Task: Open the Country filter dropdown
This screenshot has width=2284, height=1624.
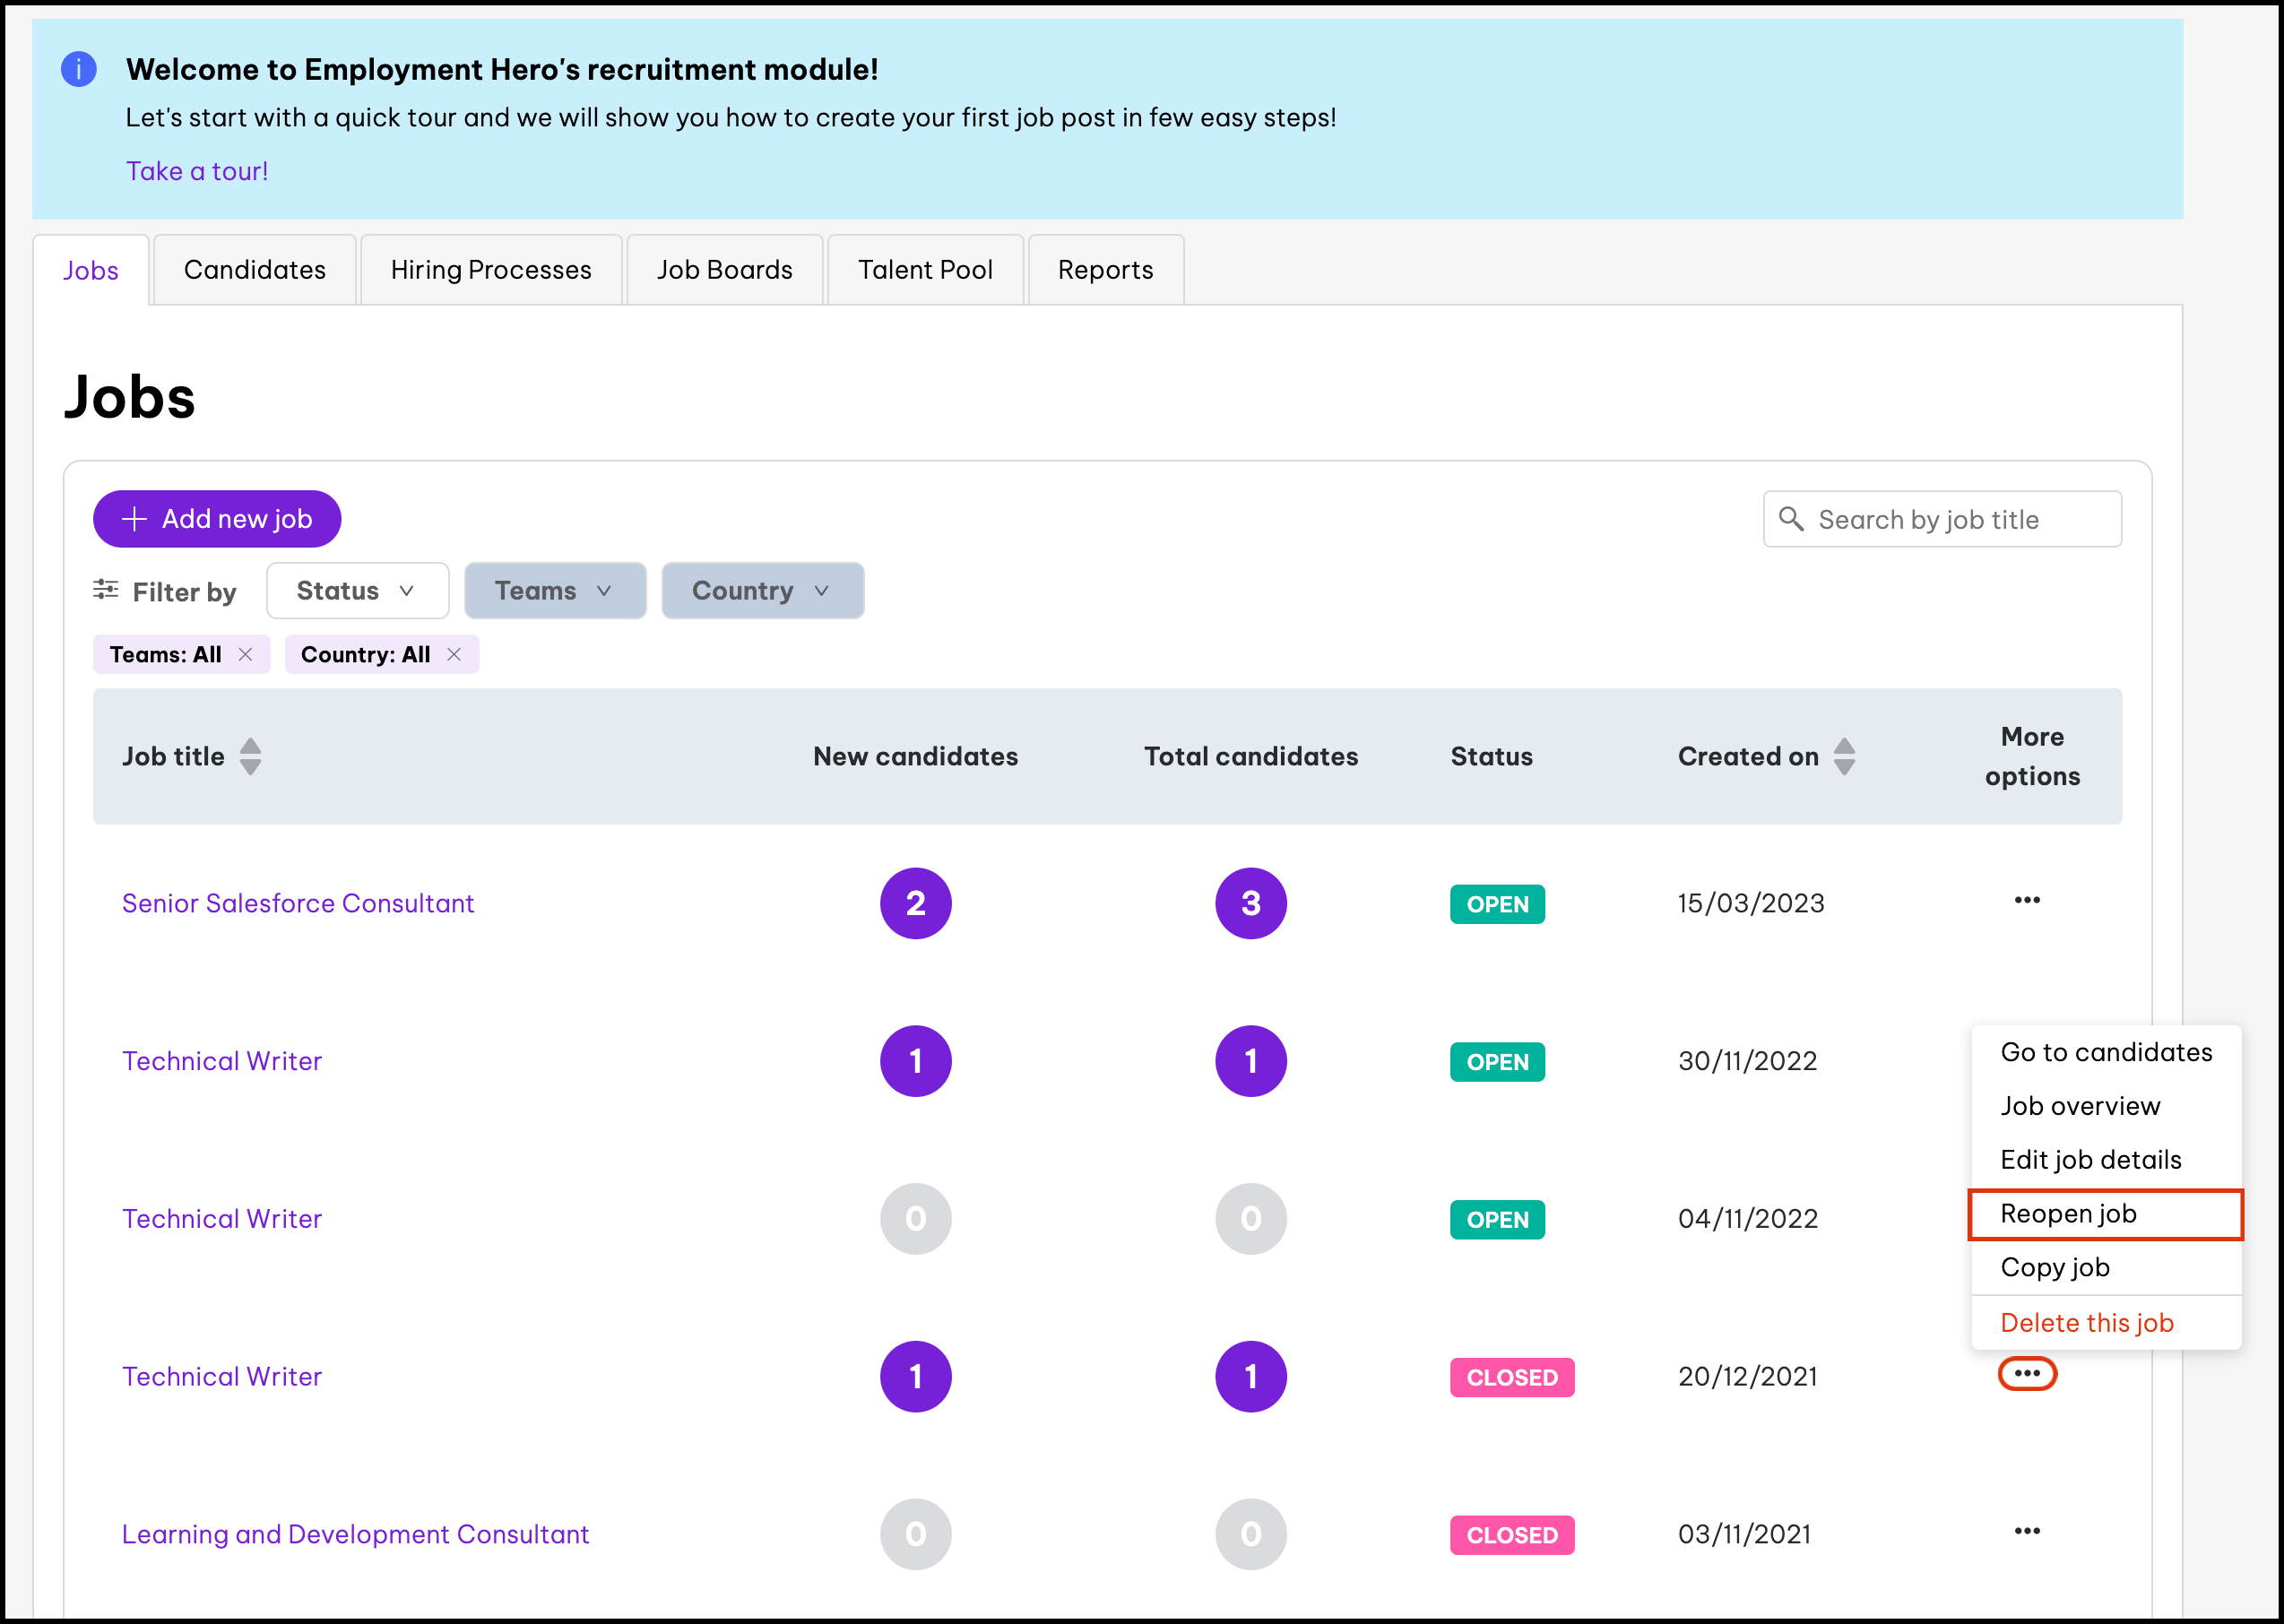Action: point(762,591)
